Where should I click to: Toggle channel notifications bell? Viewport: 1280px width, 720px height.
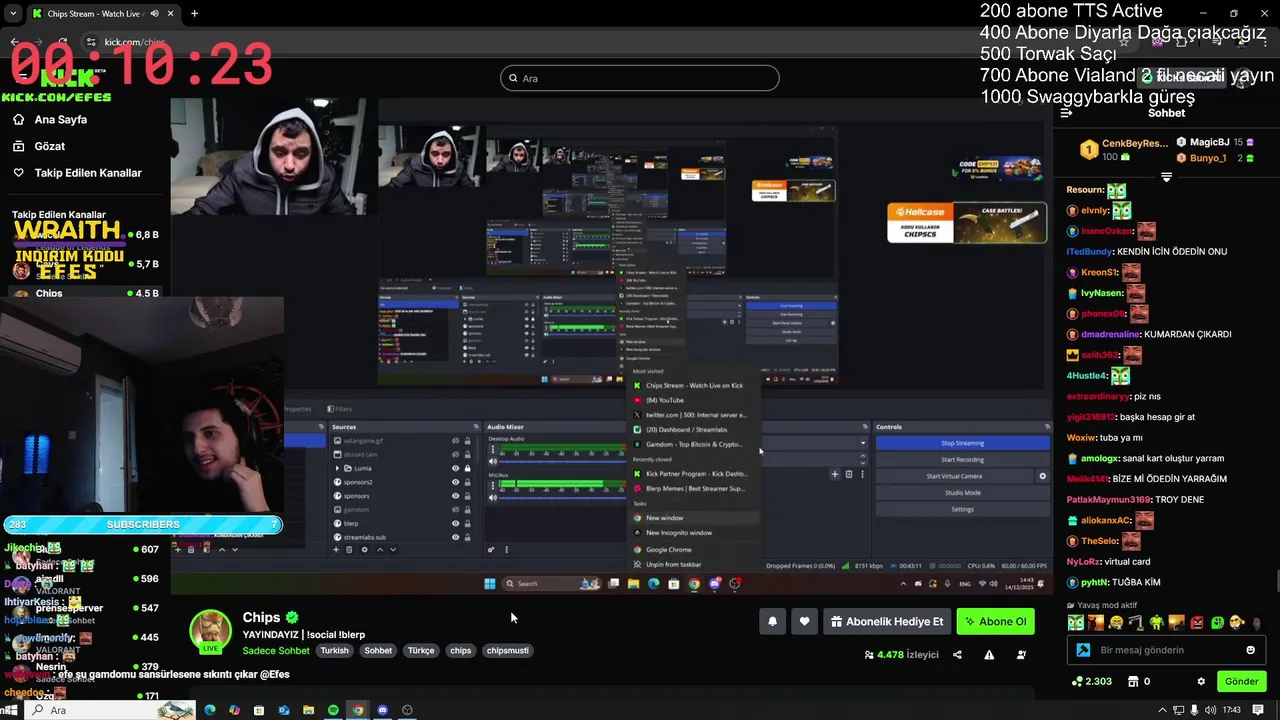pyautogui.click(x=772, y=621)
